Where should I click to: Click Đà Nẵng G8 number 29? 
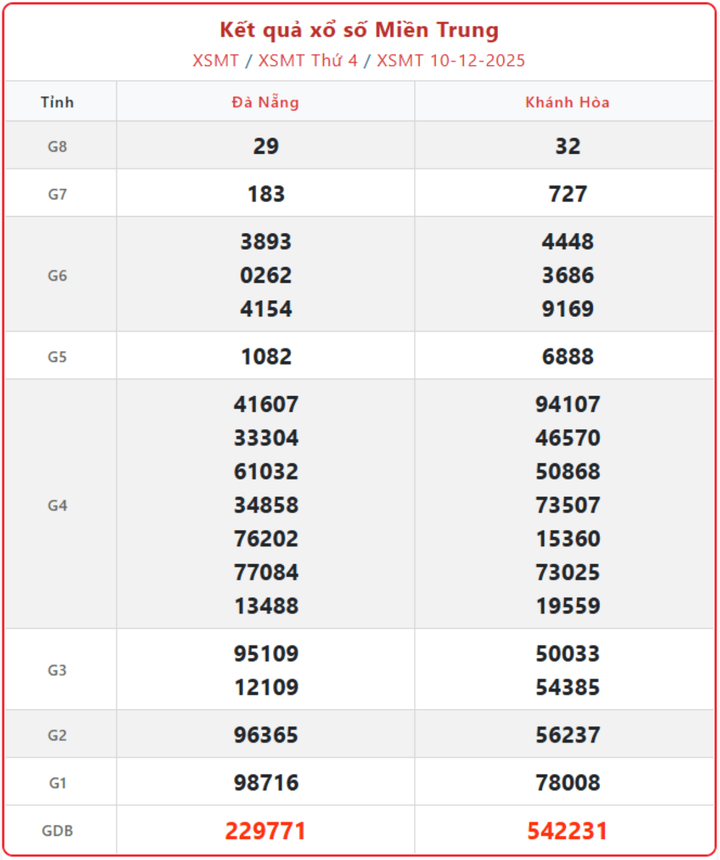tap(265, 146)
